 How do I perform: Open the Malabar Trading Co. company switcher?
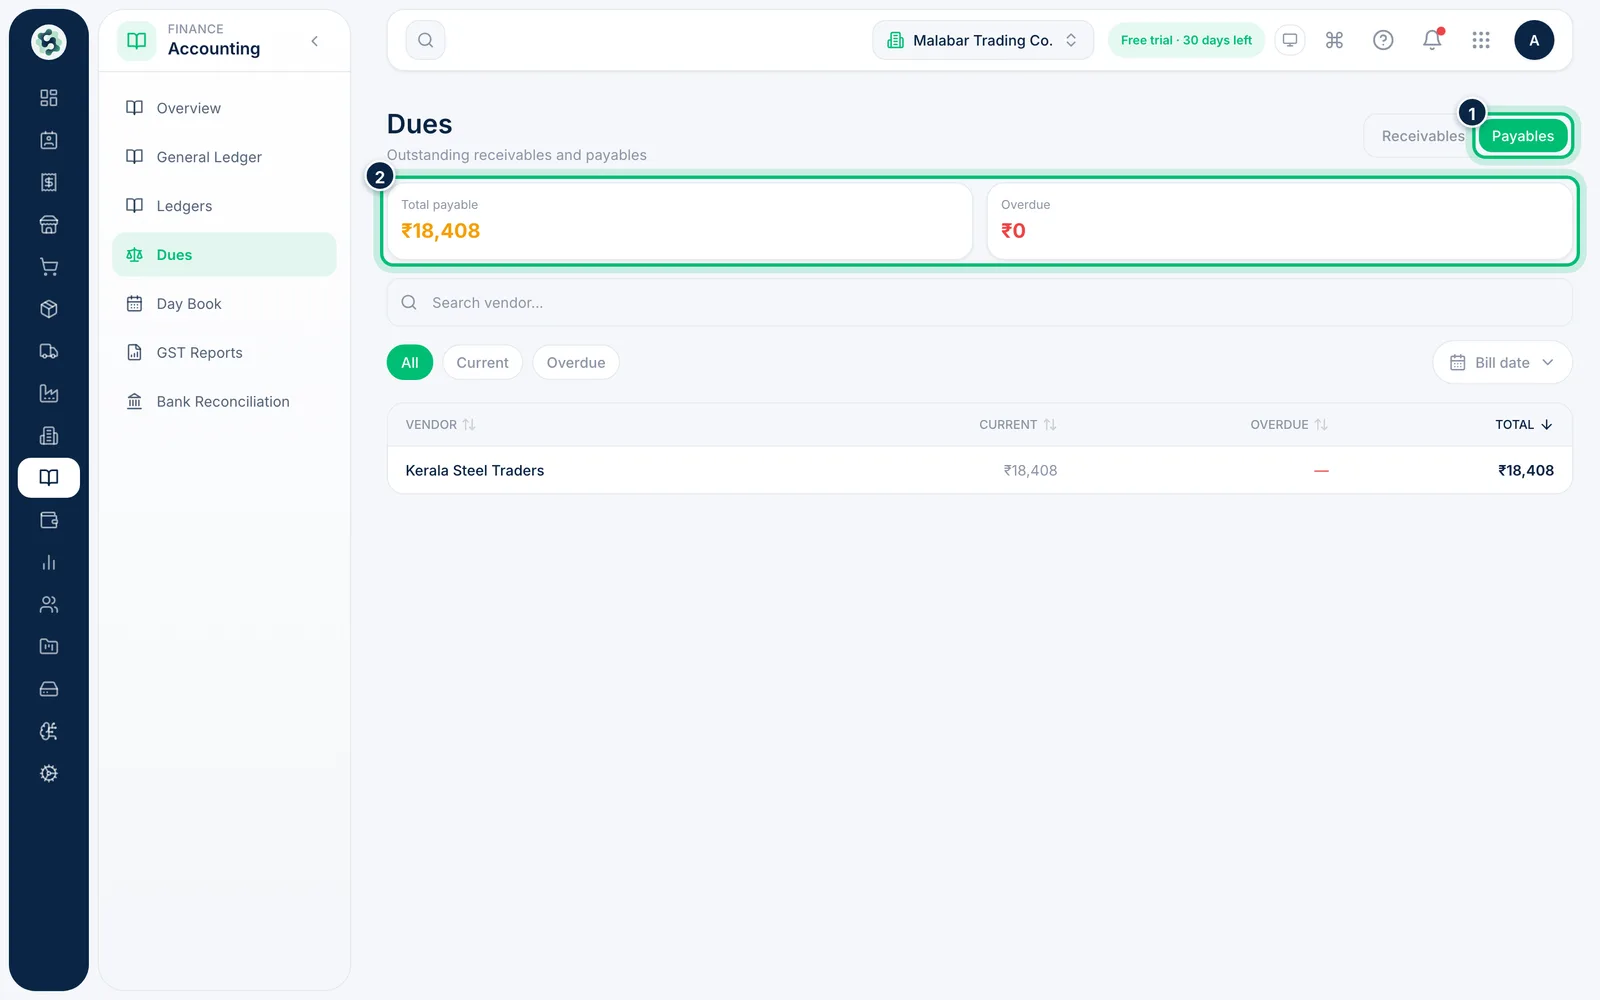pyautogui.click(x=983, y=40)
